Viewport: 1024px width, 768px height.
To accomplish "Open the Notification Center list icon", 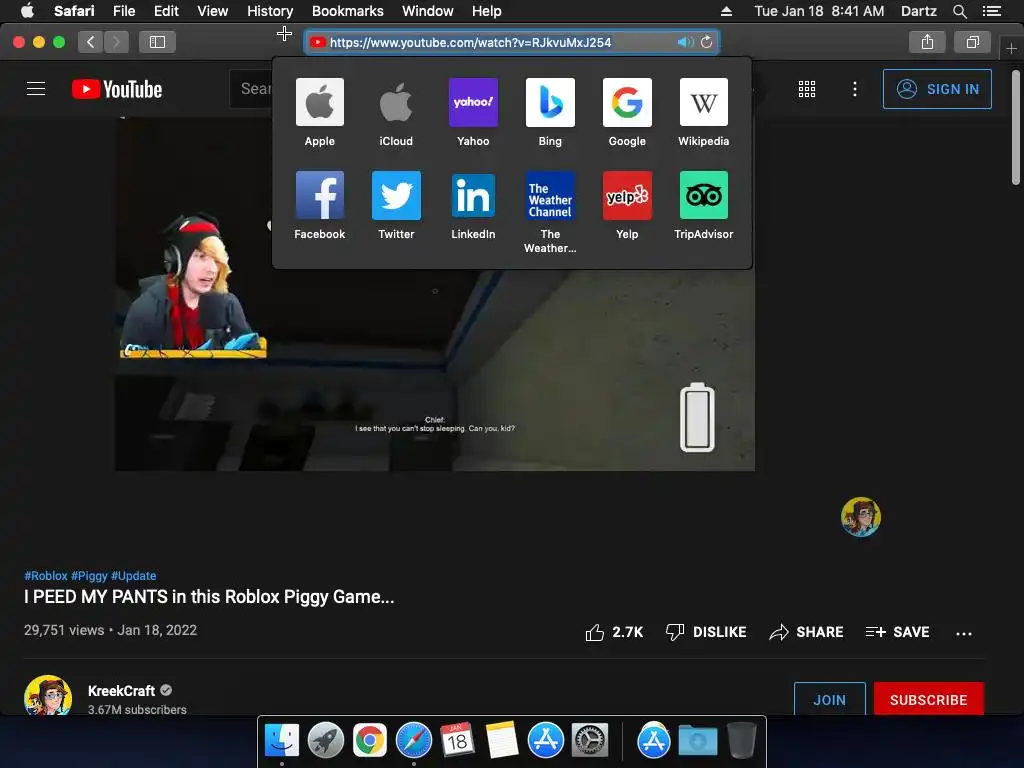I will tap(992, 11).
